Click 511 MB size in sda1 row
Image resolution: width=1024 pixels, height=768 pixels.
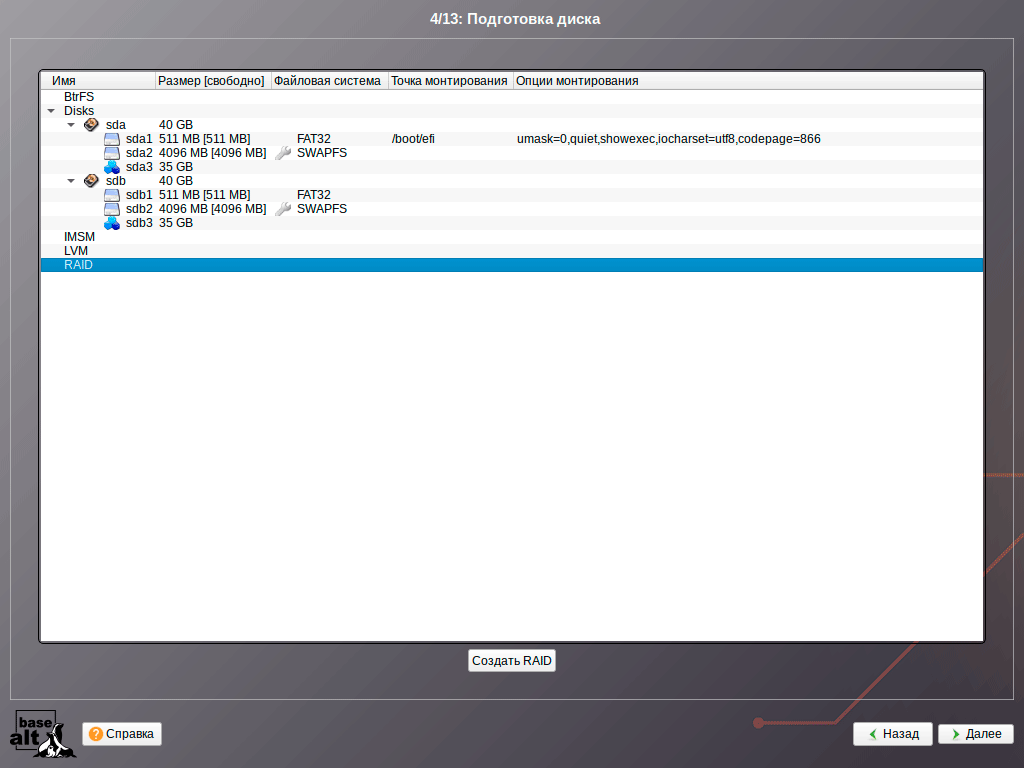[204, 139]
